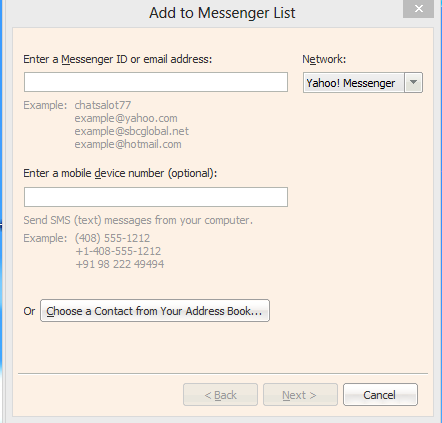The width and height of the screenshot is (442, 423).
Task: Close the Add to Messenger List dialog
Action: pos(418,8)
